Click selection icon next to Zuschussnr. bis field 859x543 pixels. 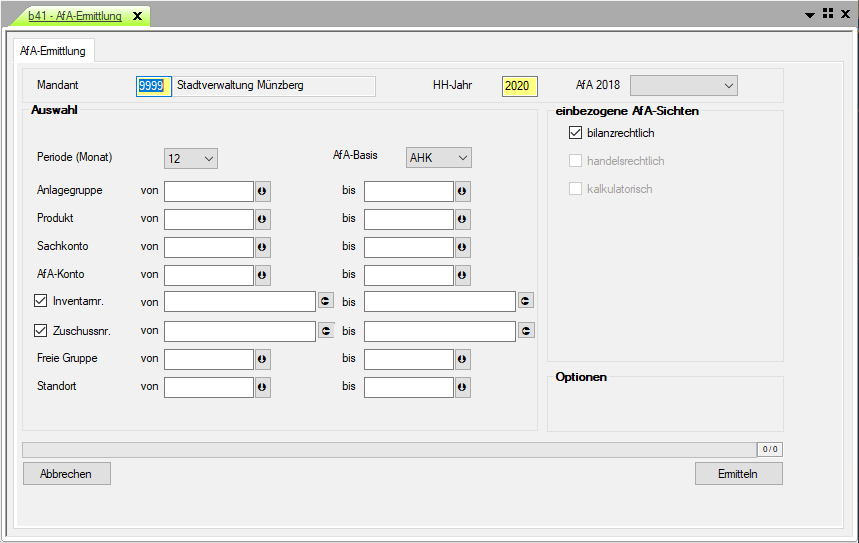pos(525,330)
